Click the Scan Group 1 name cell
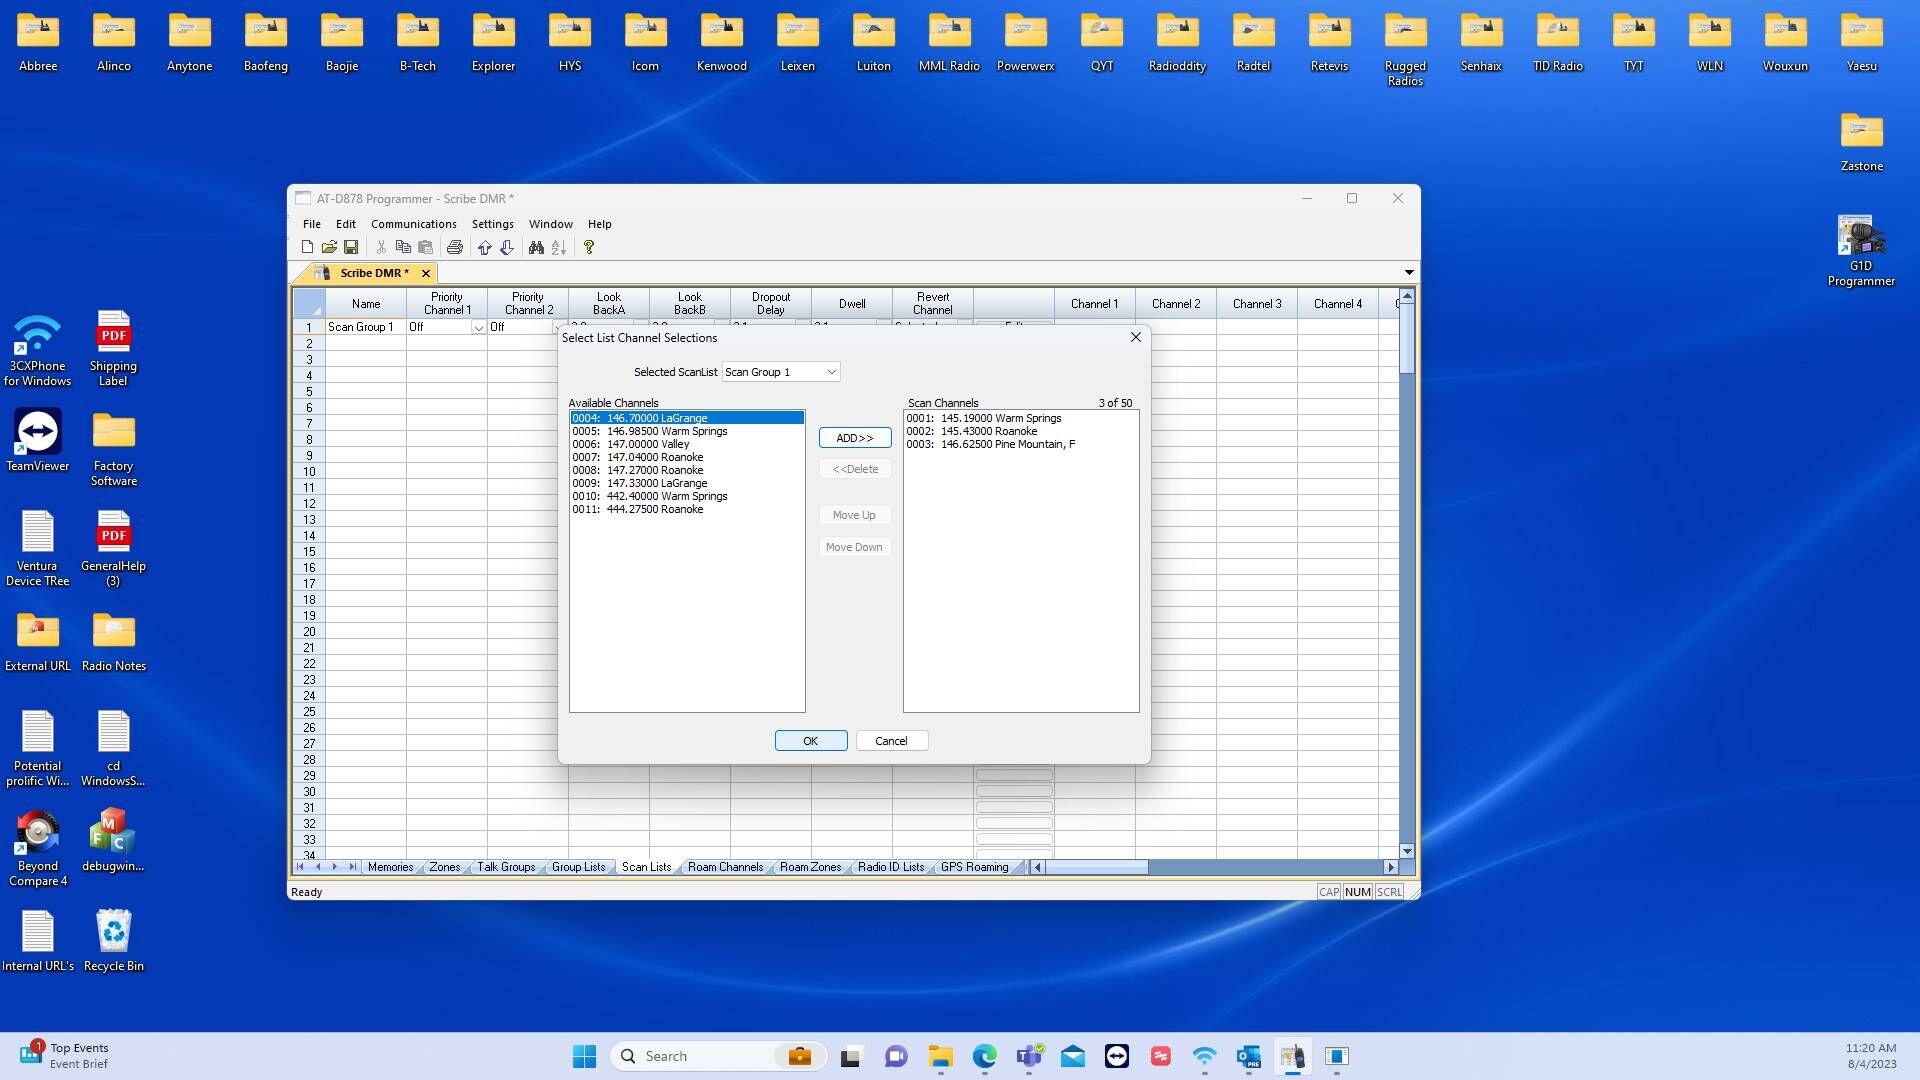The width and height of the screenshot is (1920, 1080). click(365, 327)
